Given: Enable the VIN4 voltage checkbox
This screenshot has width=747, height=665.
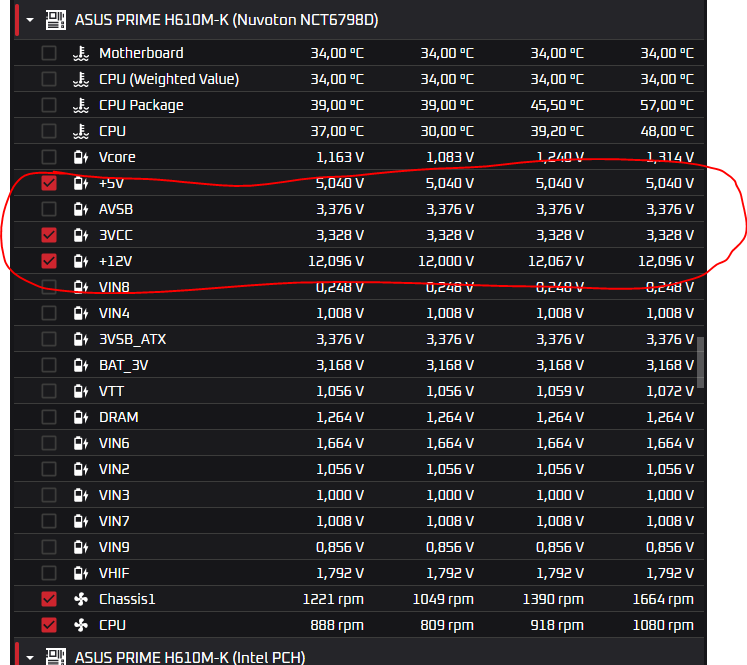Looking at the screenshot, I should click(49, 313).
